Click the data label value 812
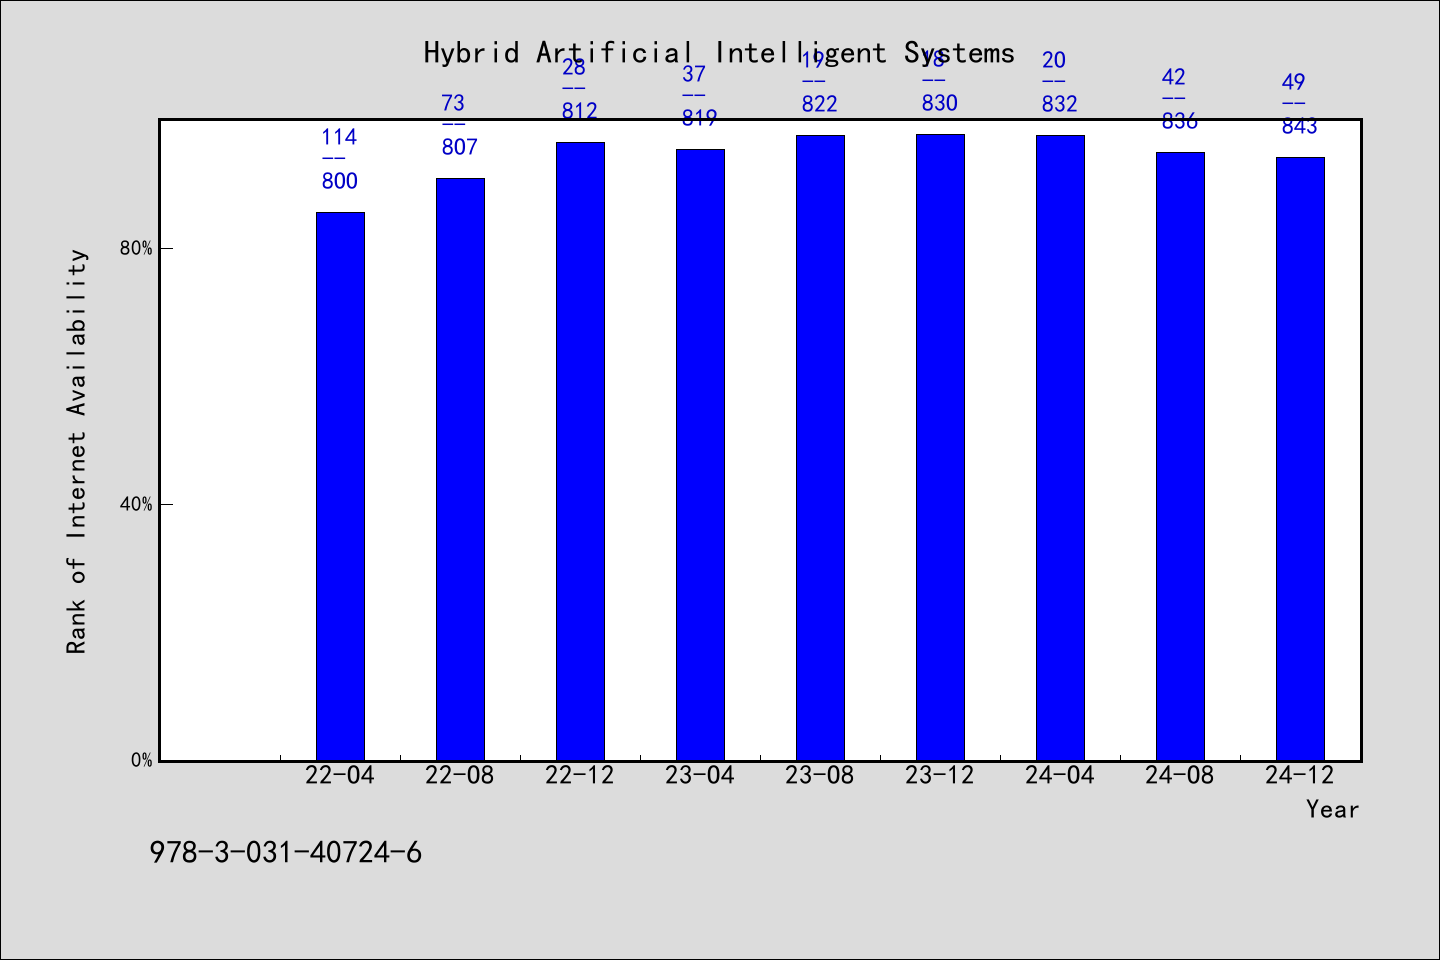Viewport: 1440px width, 960px height. click(580, 111)
